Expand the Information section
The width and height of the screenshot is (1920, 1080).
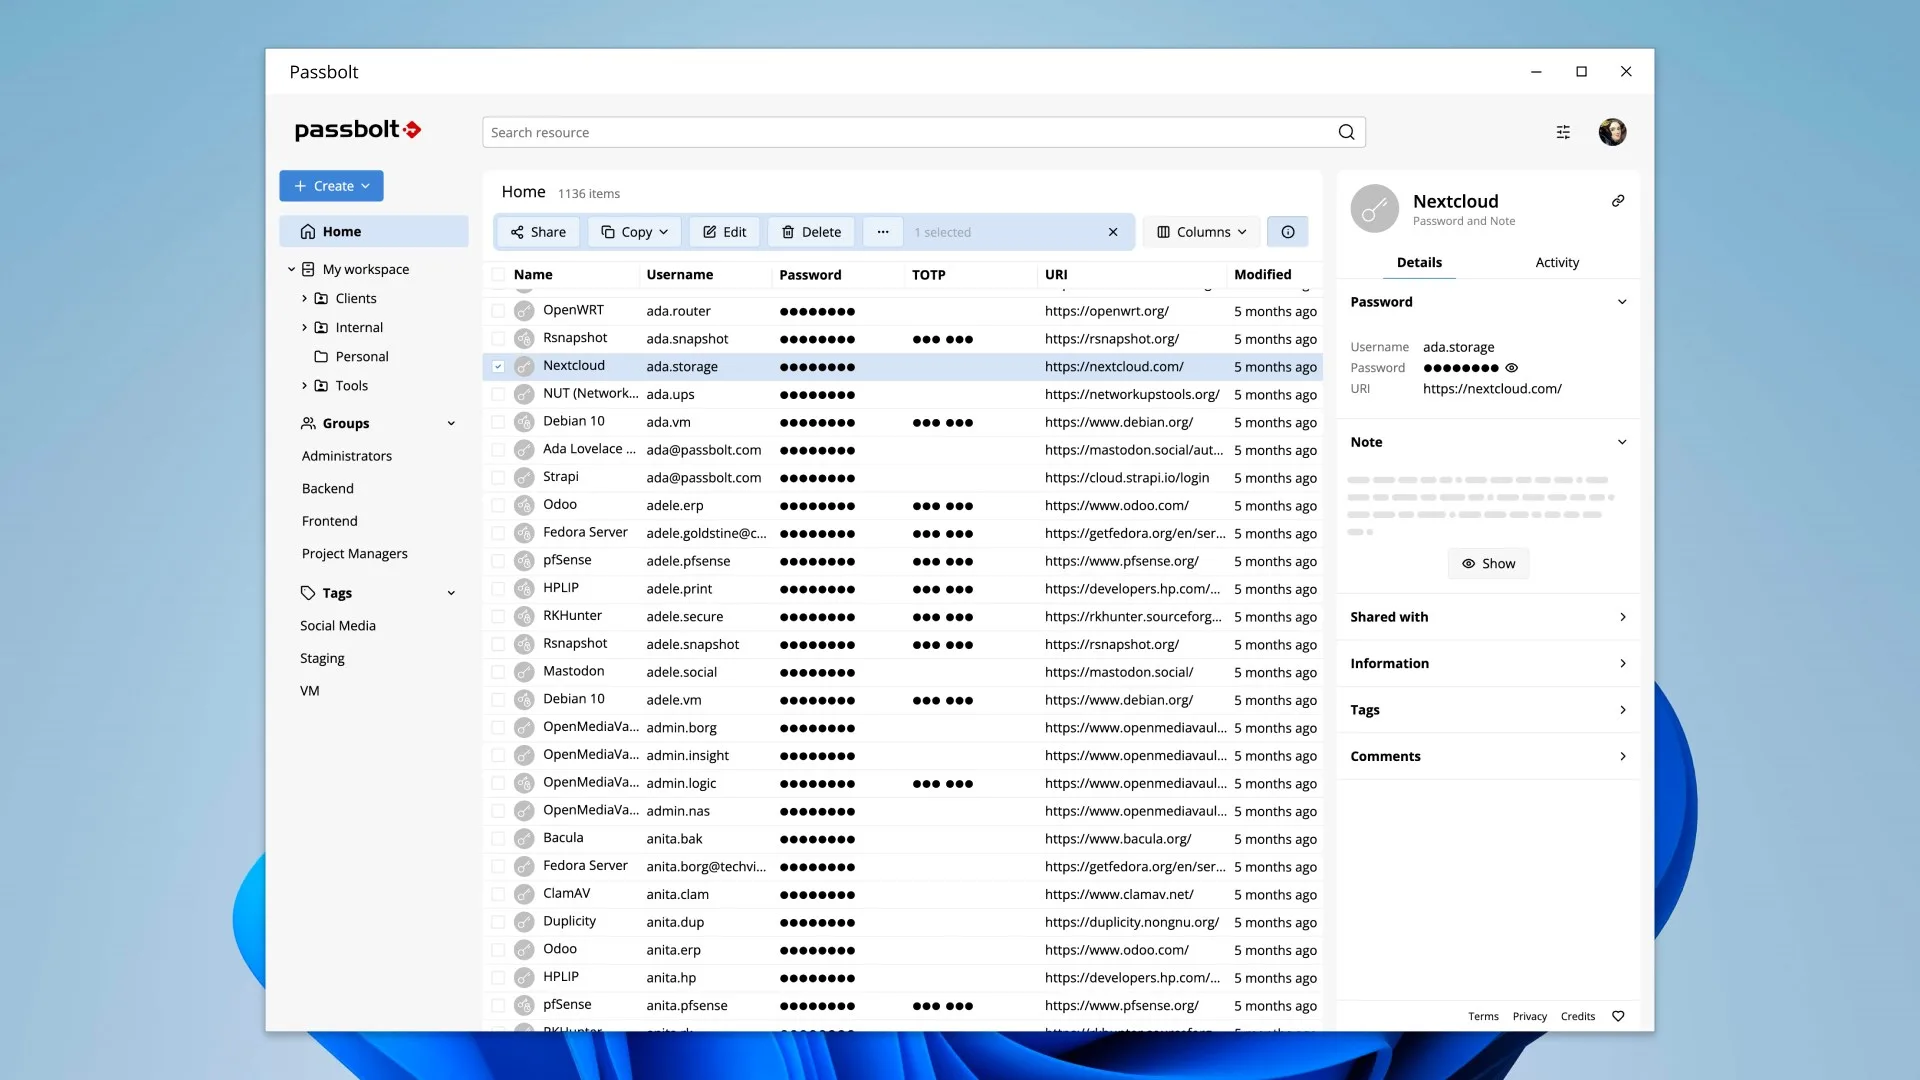click(x=1488, y=663)
